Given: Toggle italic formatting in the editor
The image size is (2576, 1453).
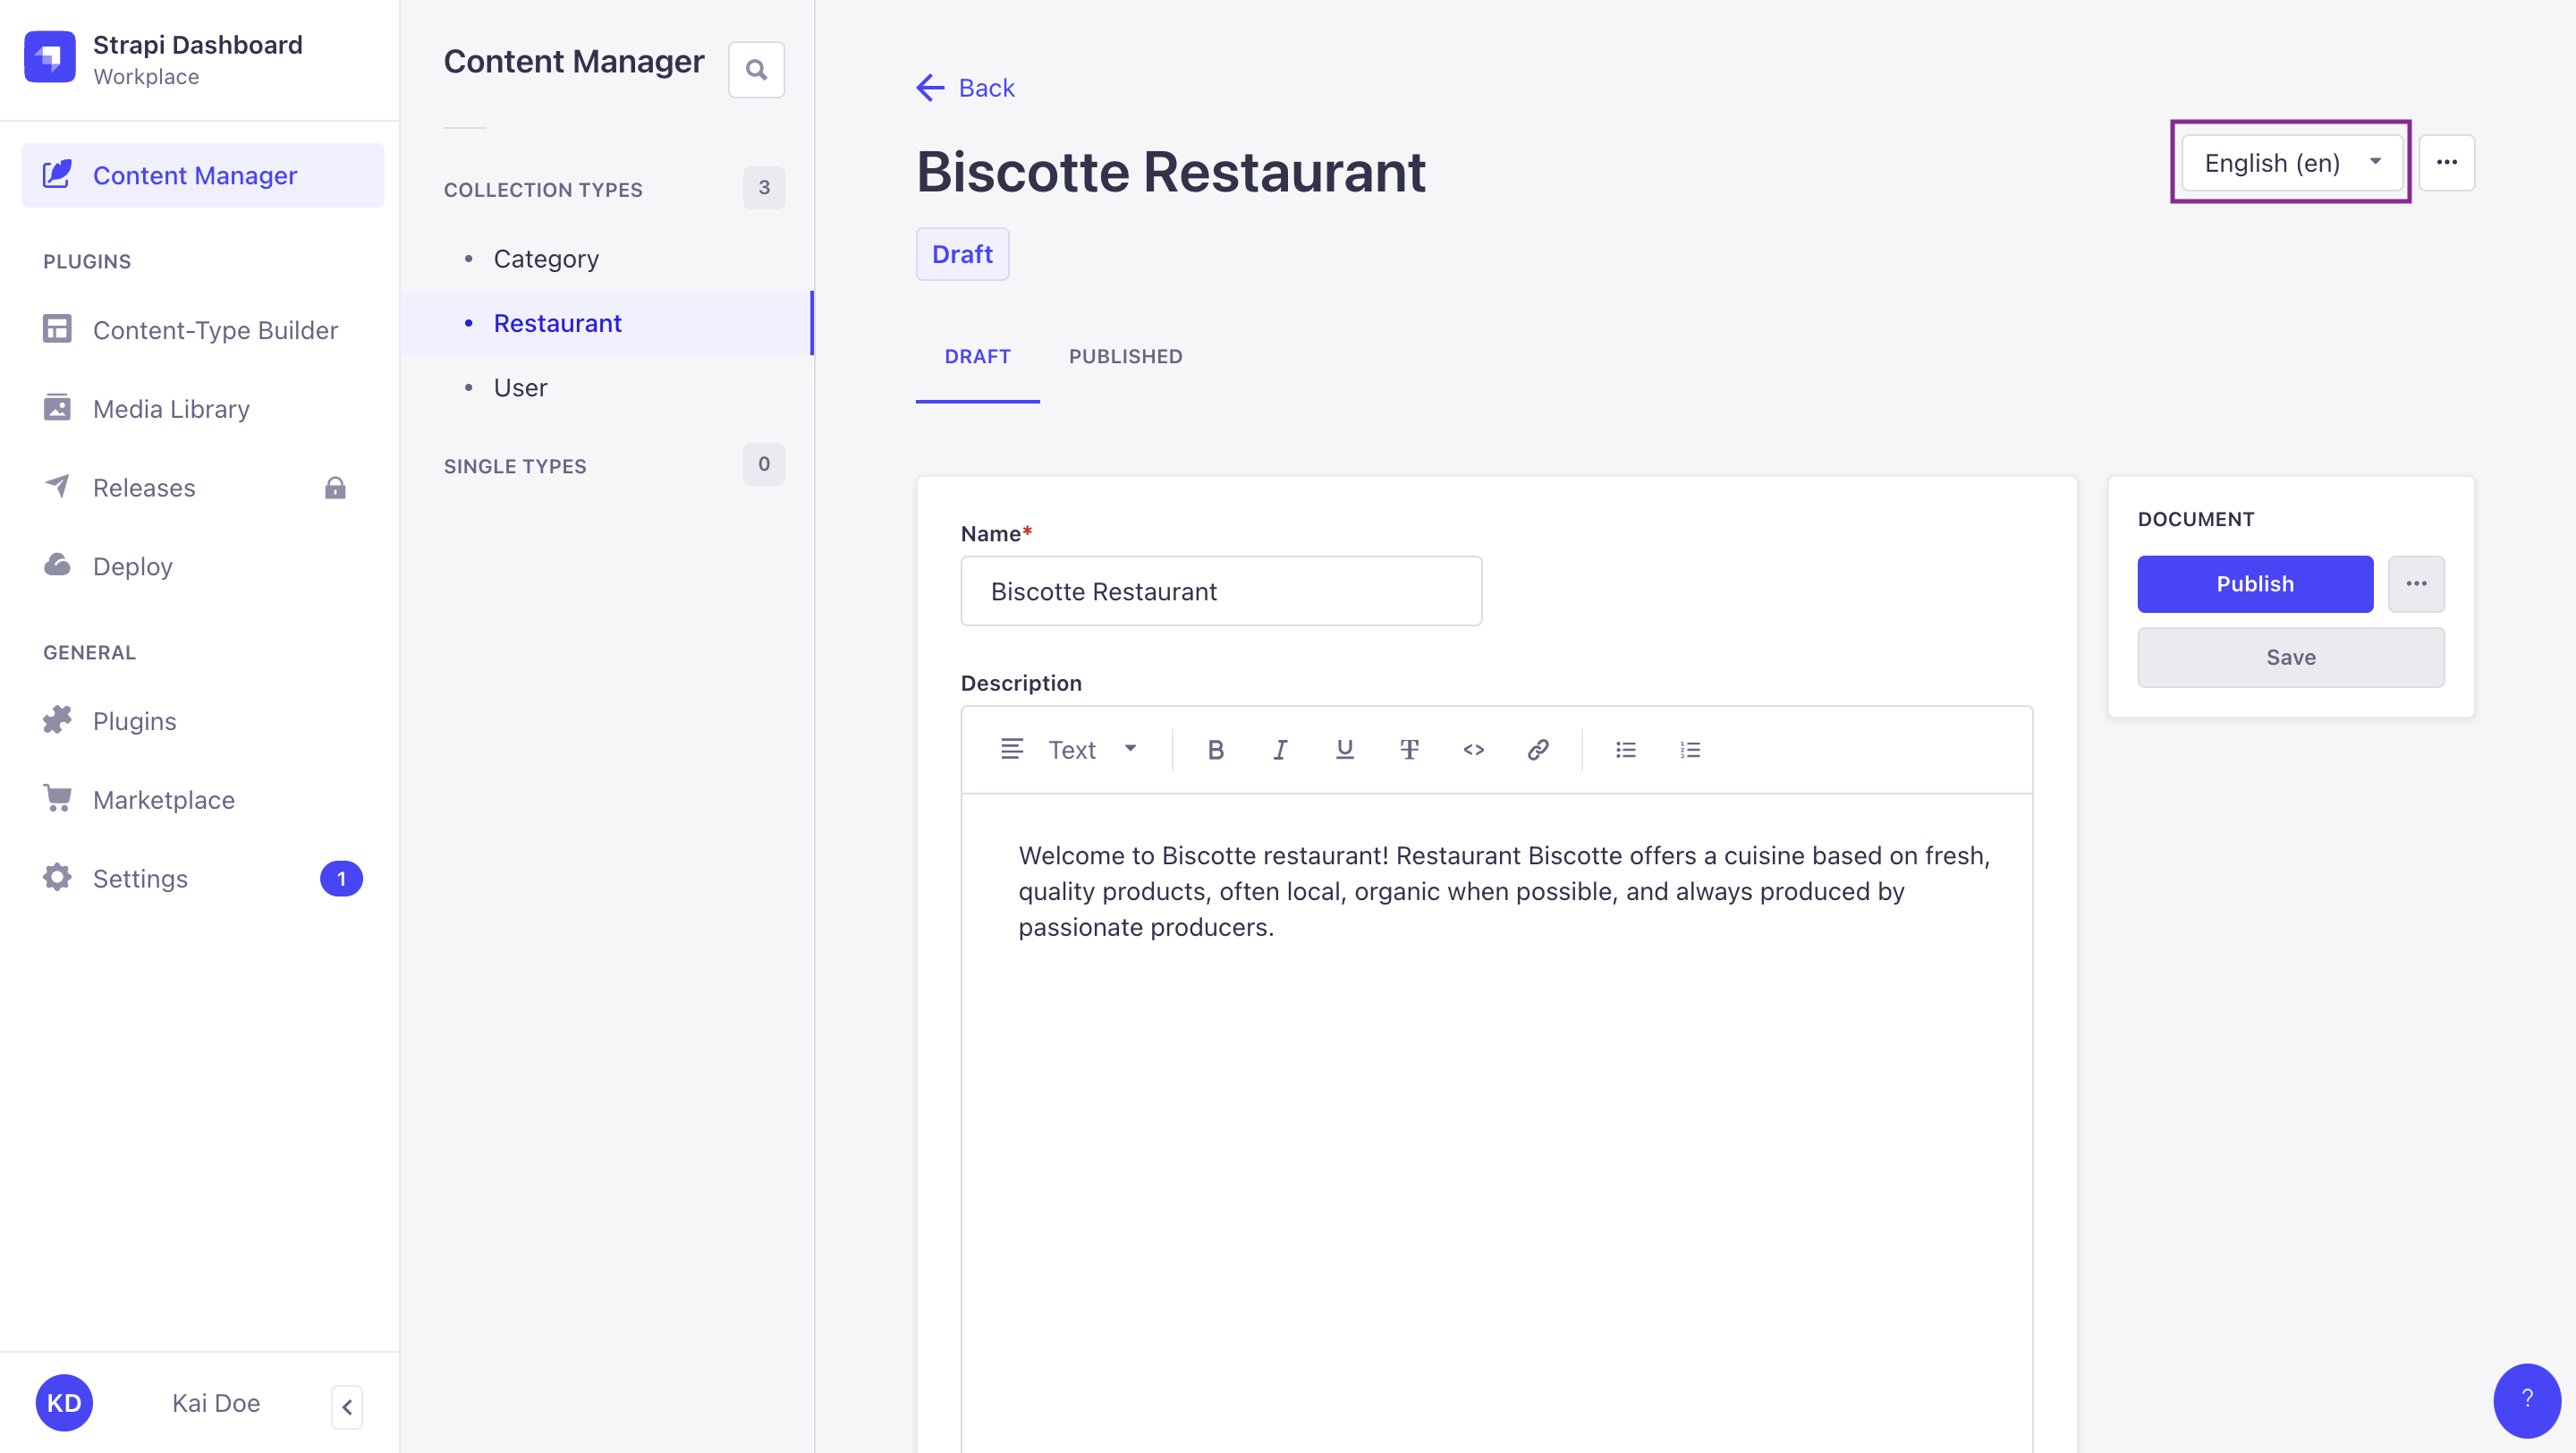Looking at the screenshot, I should 1280,749.
